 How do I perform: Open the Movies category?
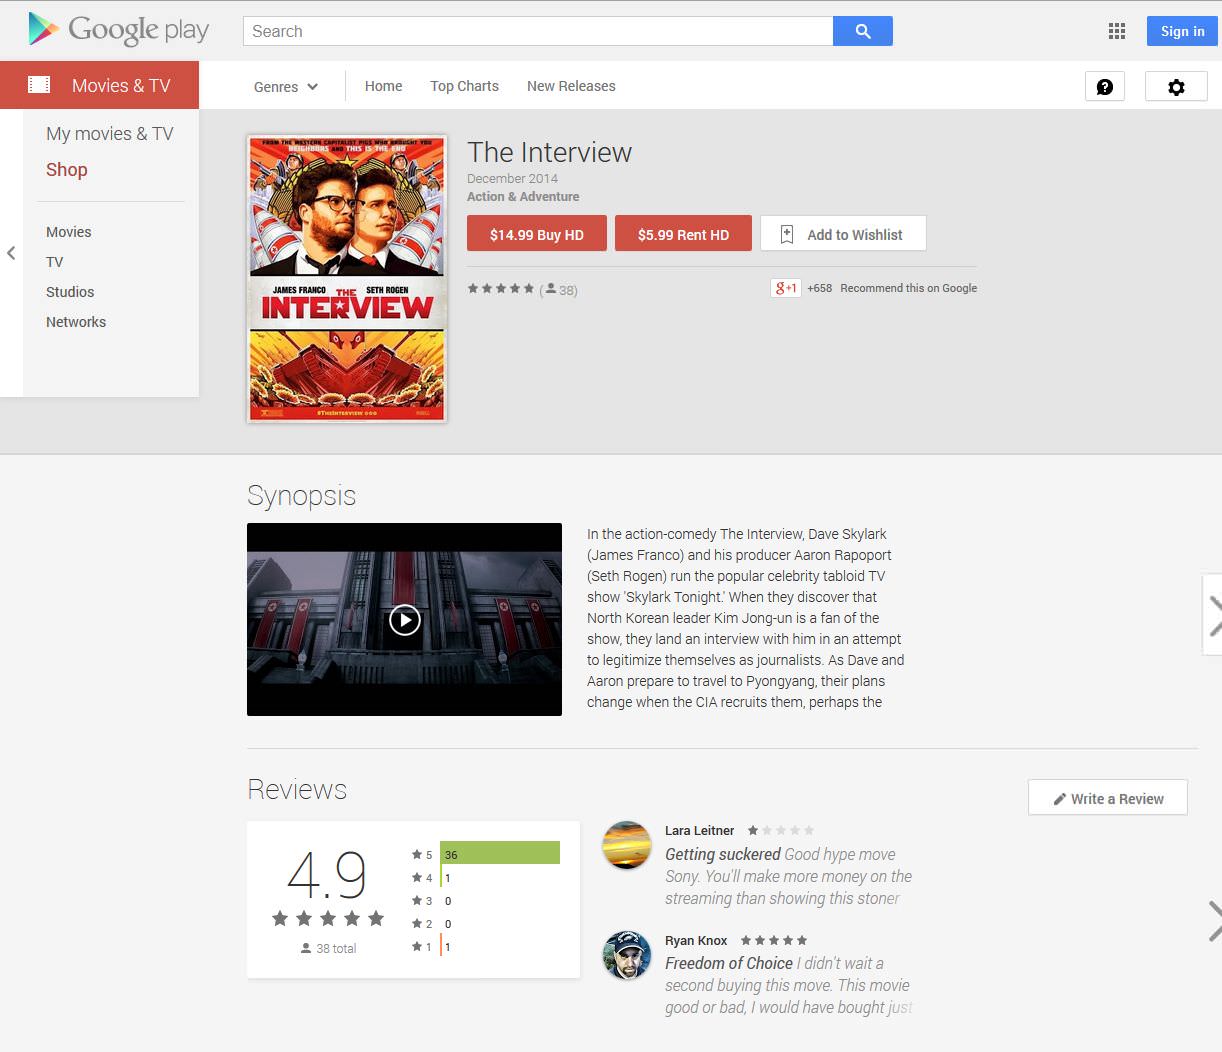click(x=69, y=232)
